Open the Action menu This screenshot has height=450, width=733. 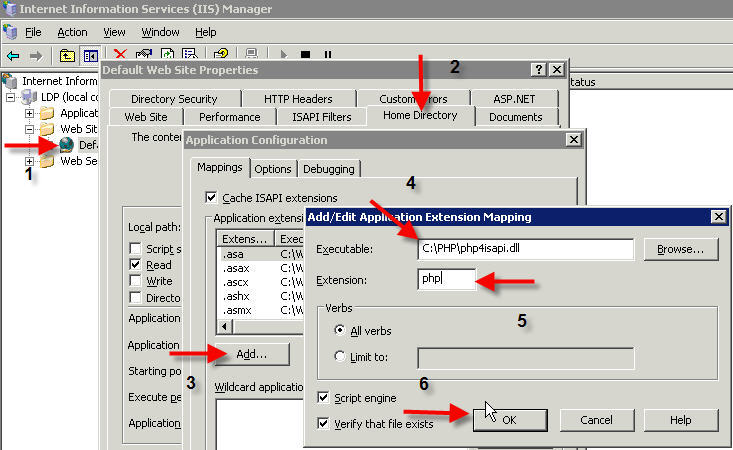click(72, 32)
